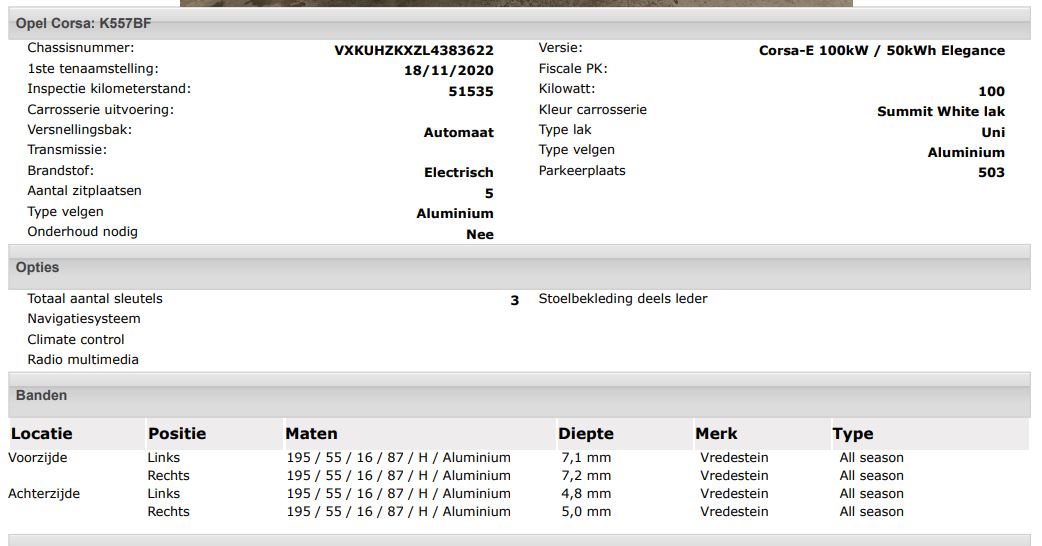Click the Merk column header
The height and width of the screenshot is (546, 1042).
(x=762, y=434)
